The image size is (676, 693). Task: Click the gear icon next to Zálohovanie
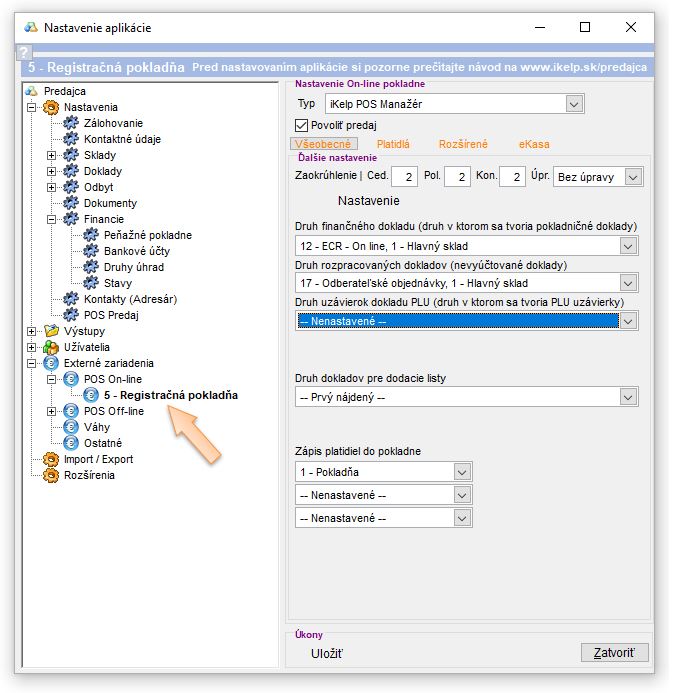70,123
